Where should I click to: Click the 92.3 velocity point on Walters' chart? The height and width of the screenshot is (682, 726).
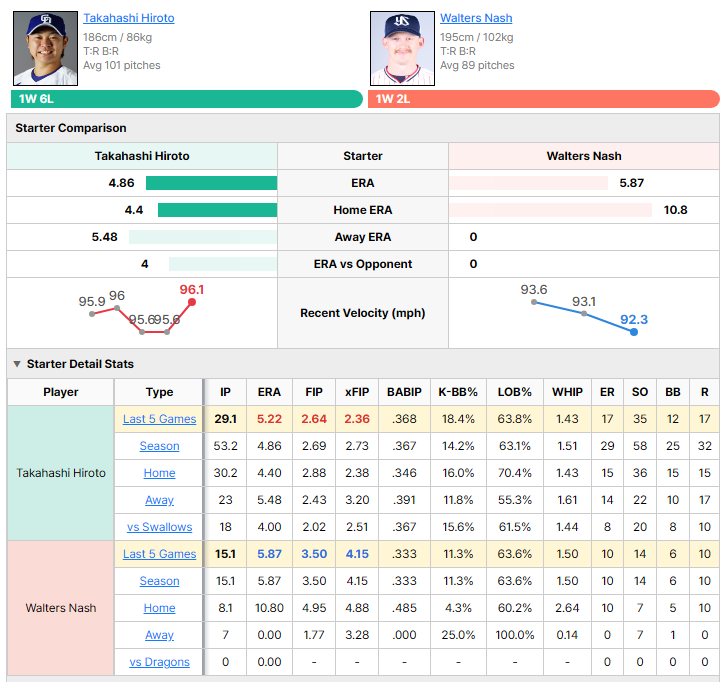point(634,332)
